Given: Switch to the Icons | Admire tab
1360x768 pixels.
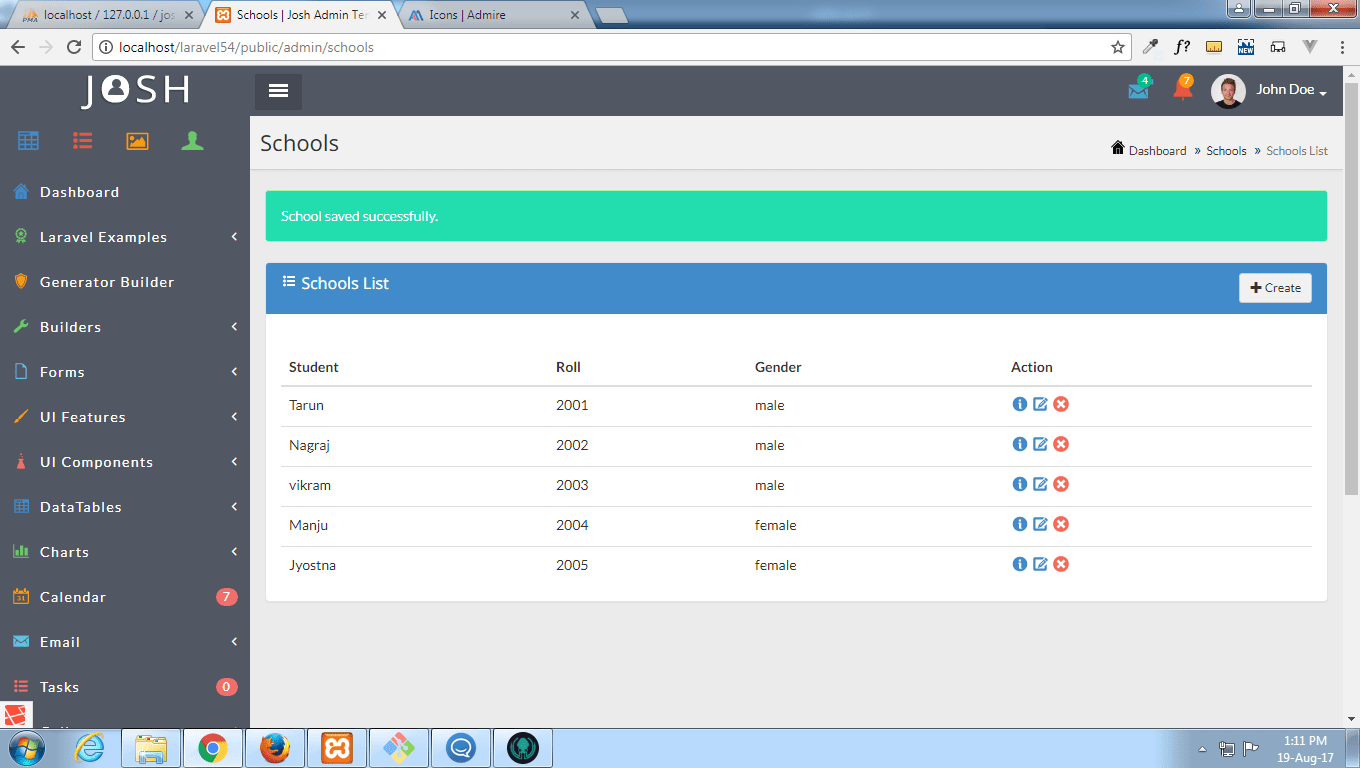Looking at the screenshot, I should (490, 16).
